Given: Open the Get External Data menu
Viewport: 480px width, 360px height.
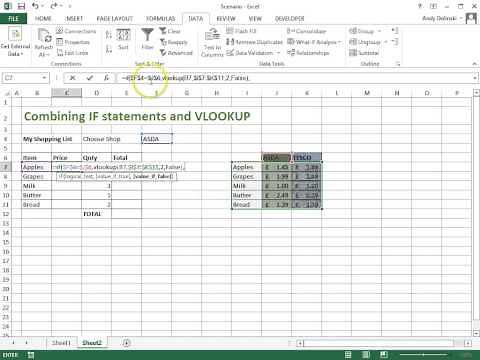Looking at the screenshot, I should pyautogui.click(x=15, y=43).
